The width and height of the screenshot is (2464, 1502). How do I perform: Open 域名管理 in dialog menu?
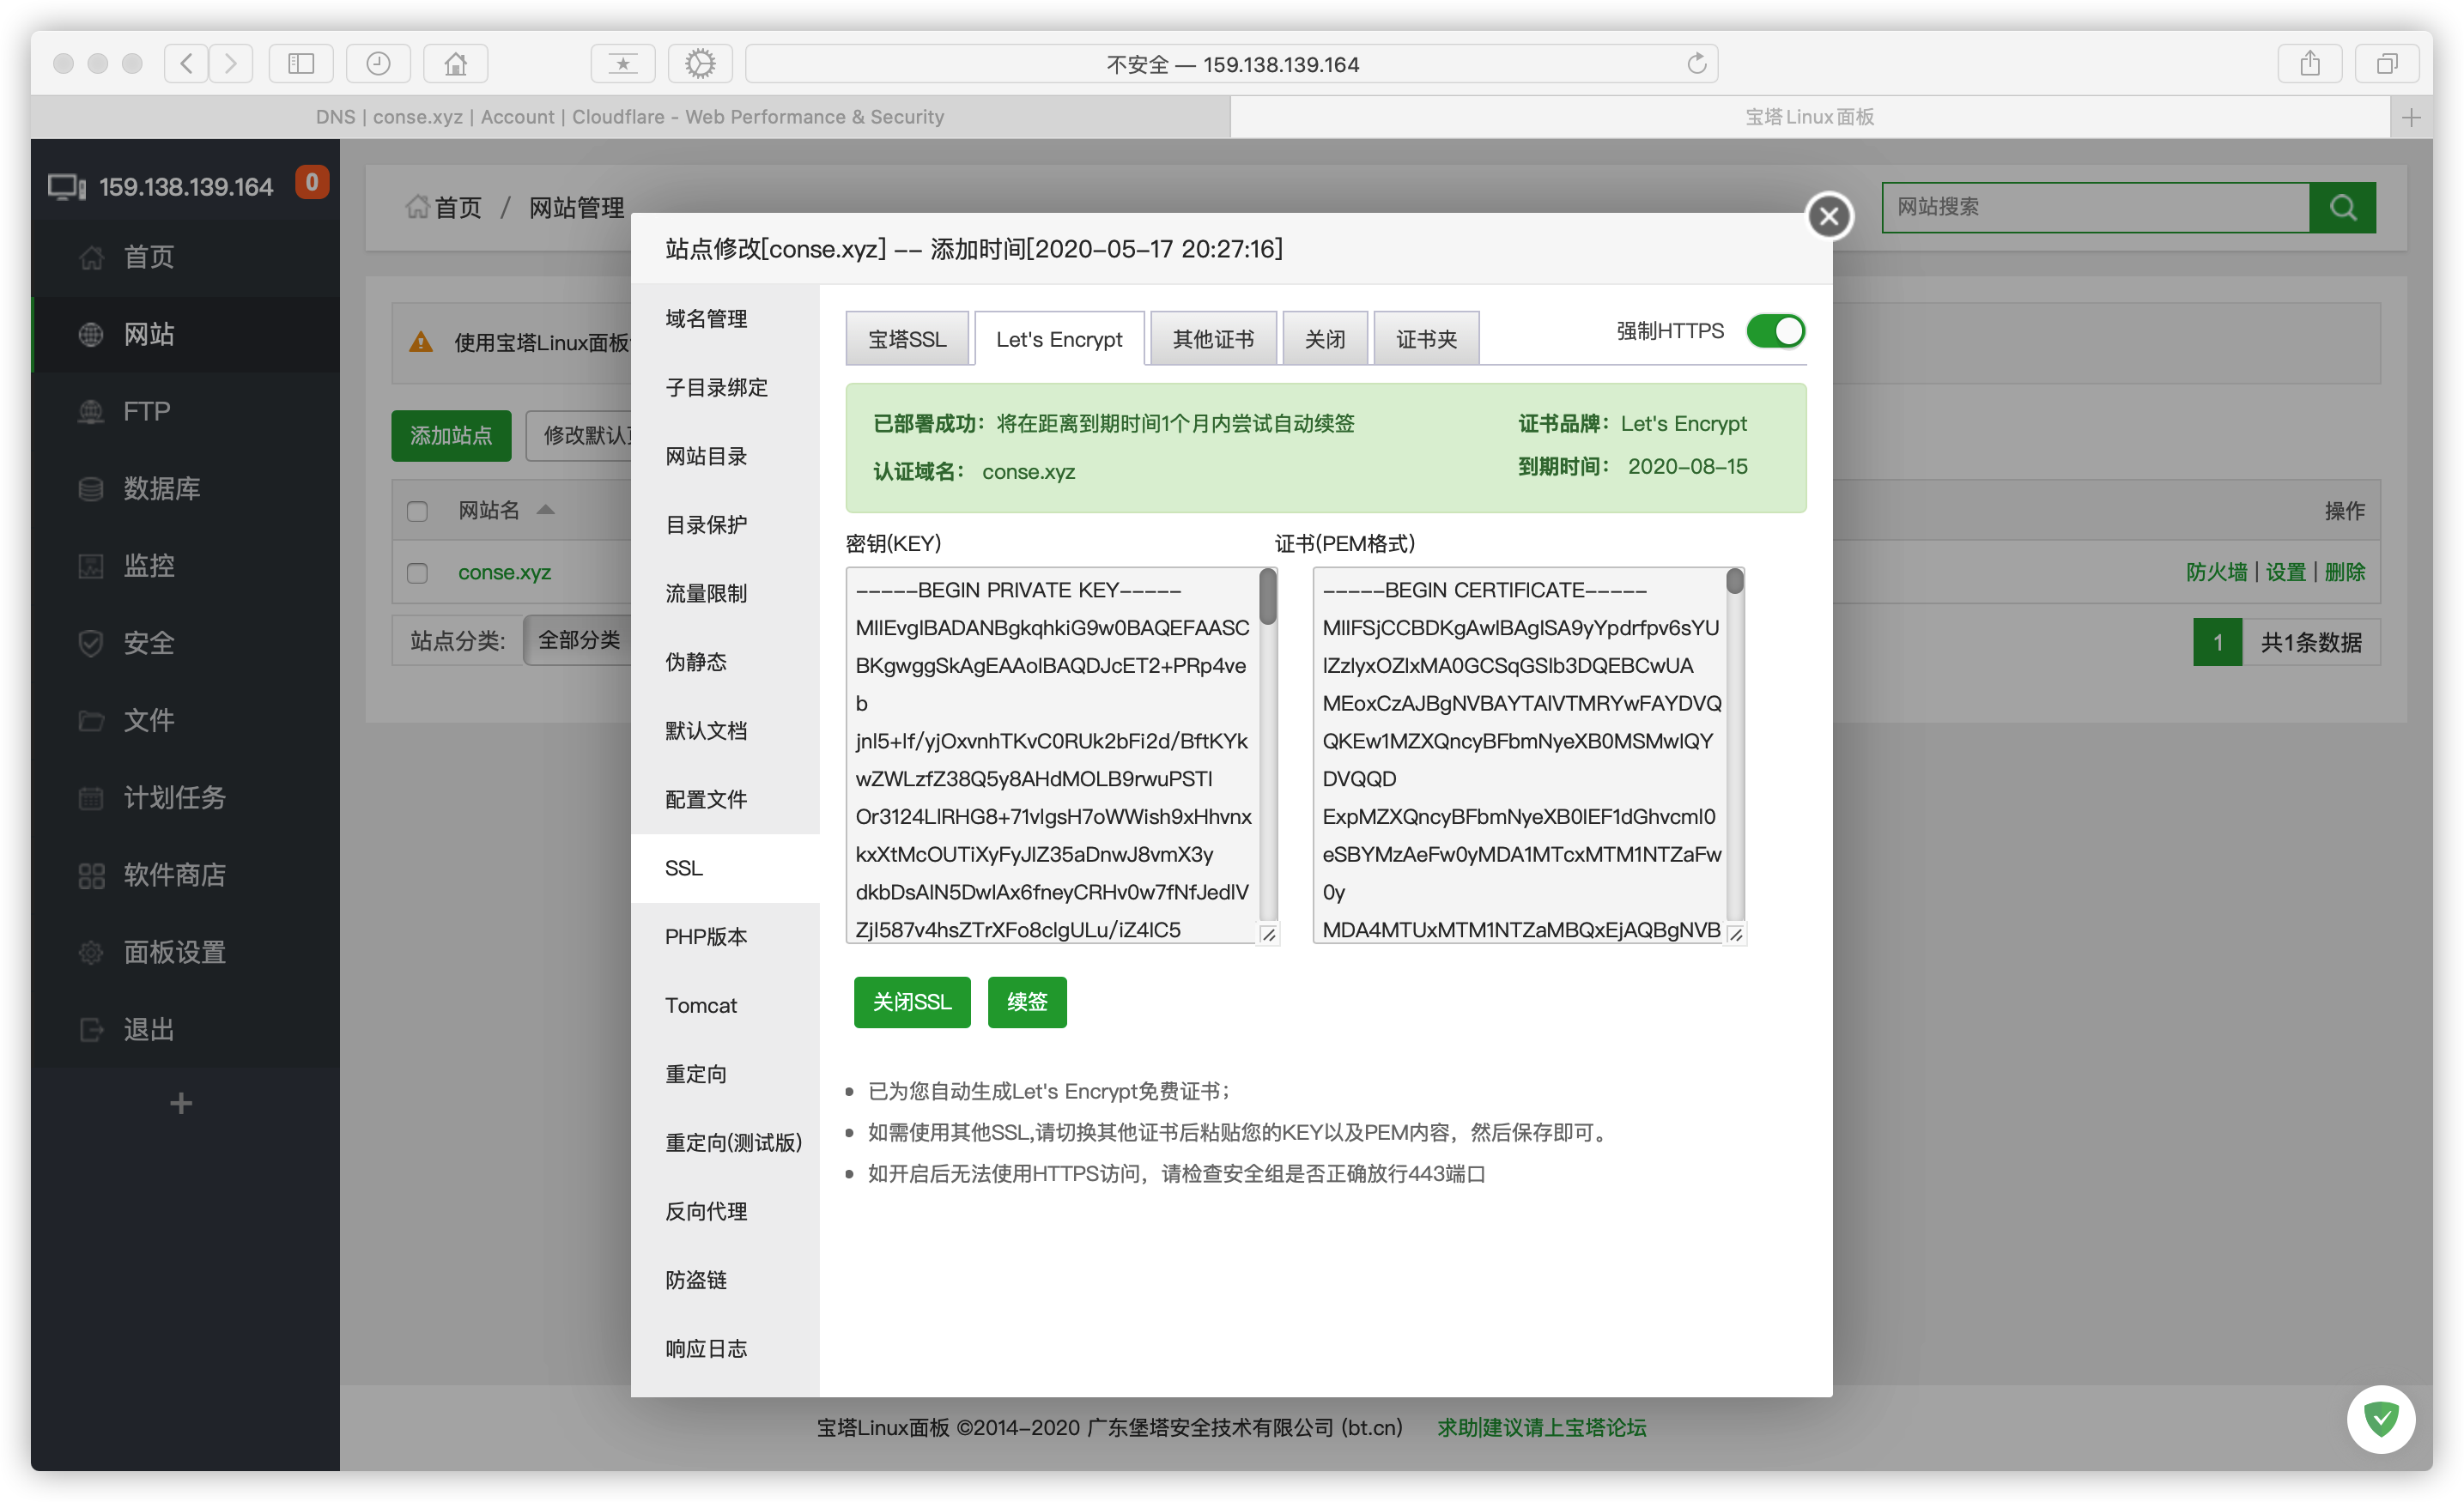click(725, 319)
